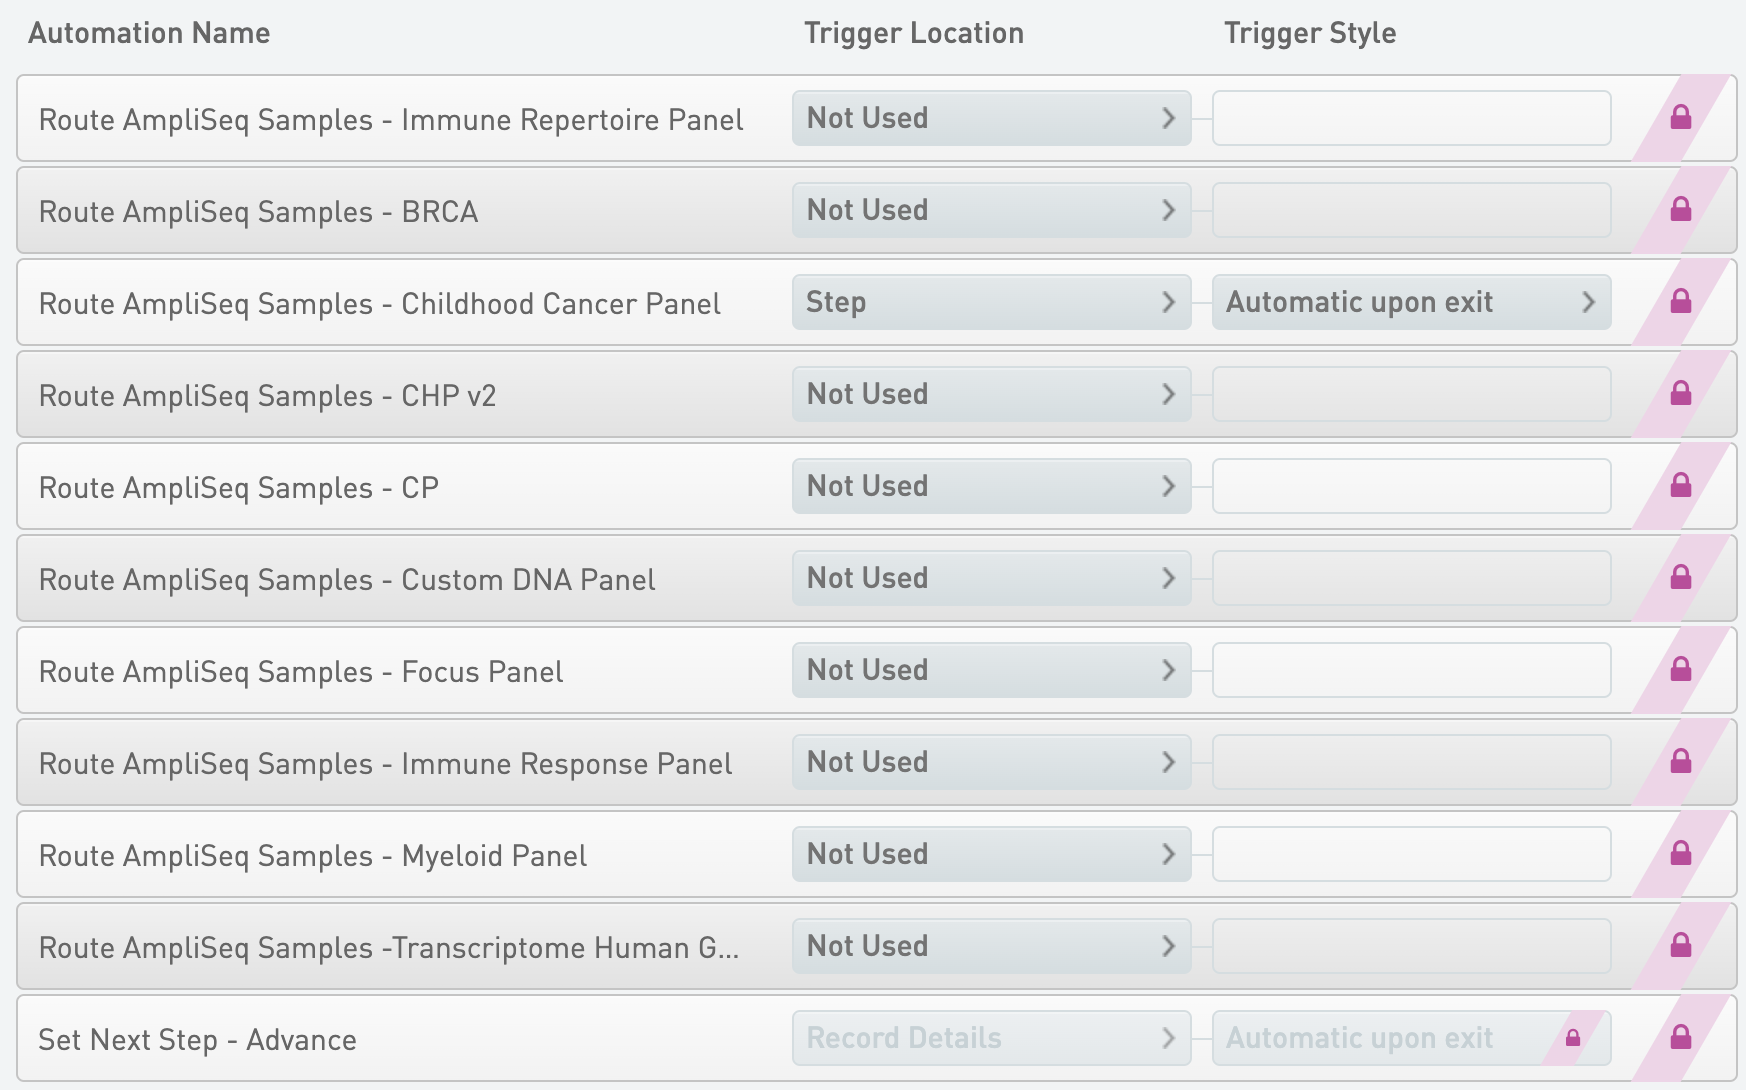The width and height of the screenshot is (1746, 1090).
Task: Toggle lock on Myeloid Panel row
Action: coord(1680,854)
